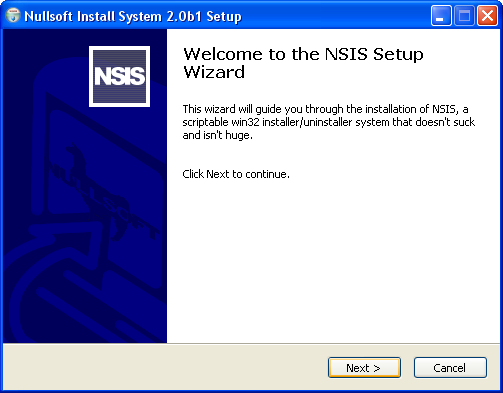
Task: Click the Welcome to the NSIS Setup Wizard heading
Action: (303, 63)
